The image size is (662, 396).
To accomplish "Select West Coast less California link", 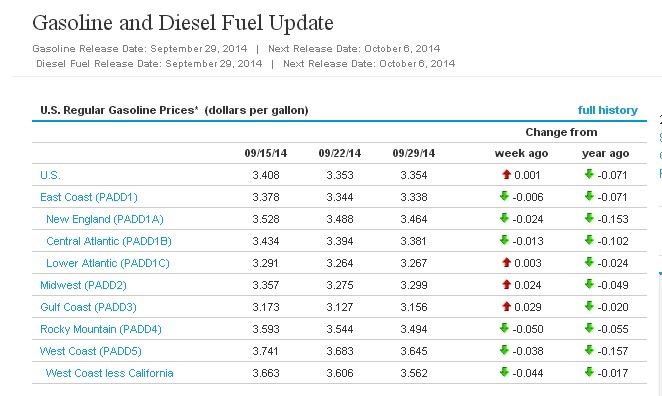I will click(x=109, y=373).
